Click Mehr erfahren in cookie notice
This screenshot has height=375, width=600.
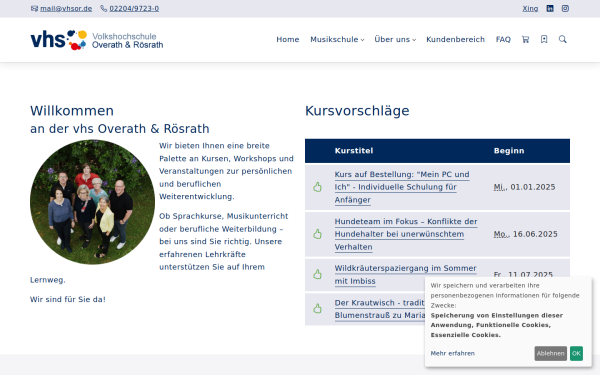(x=453, y=353)
